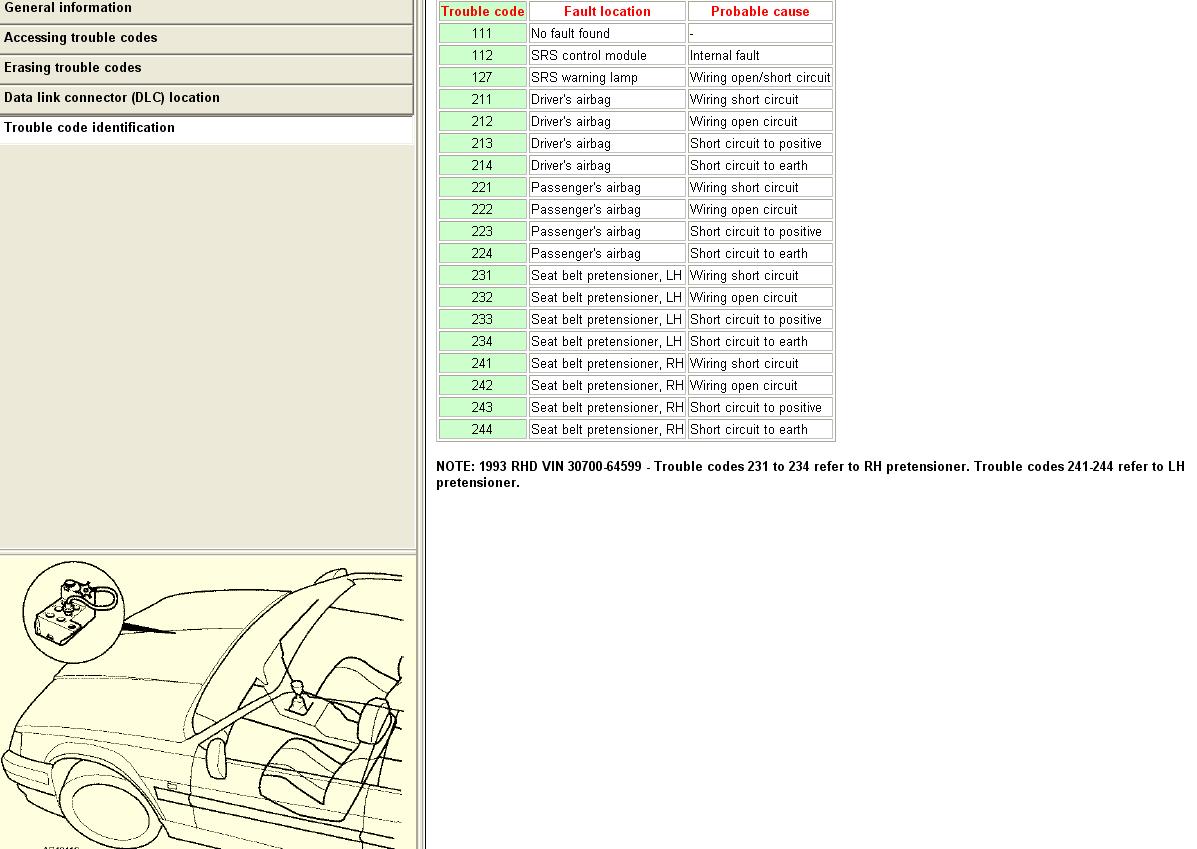The height and width of the screenshot is (849, 1197).
Task: Select Trouble code identification entry
Action: coord(90,128)
